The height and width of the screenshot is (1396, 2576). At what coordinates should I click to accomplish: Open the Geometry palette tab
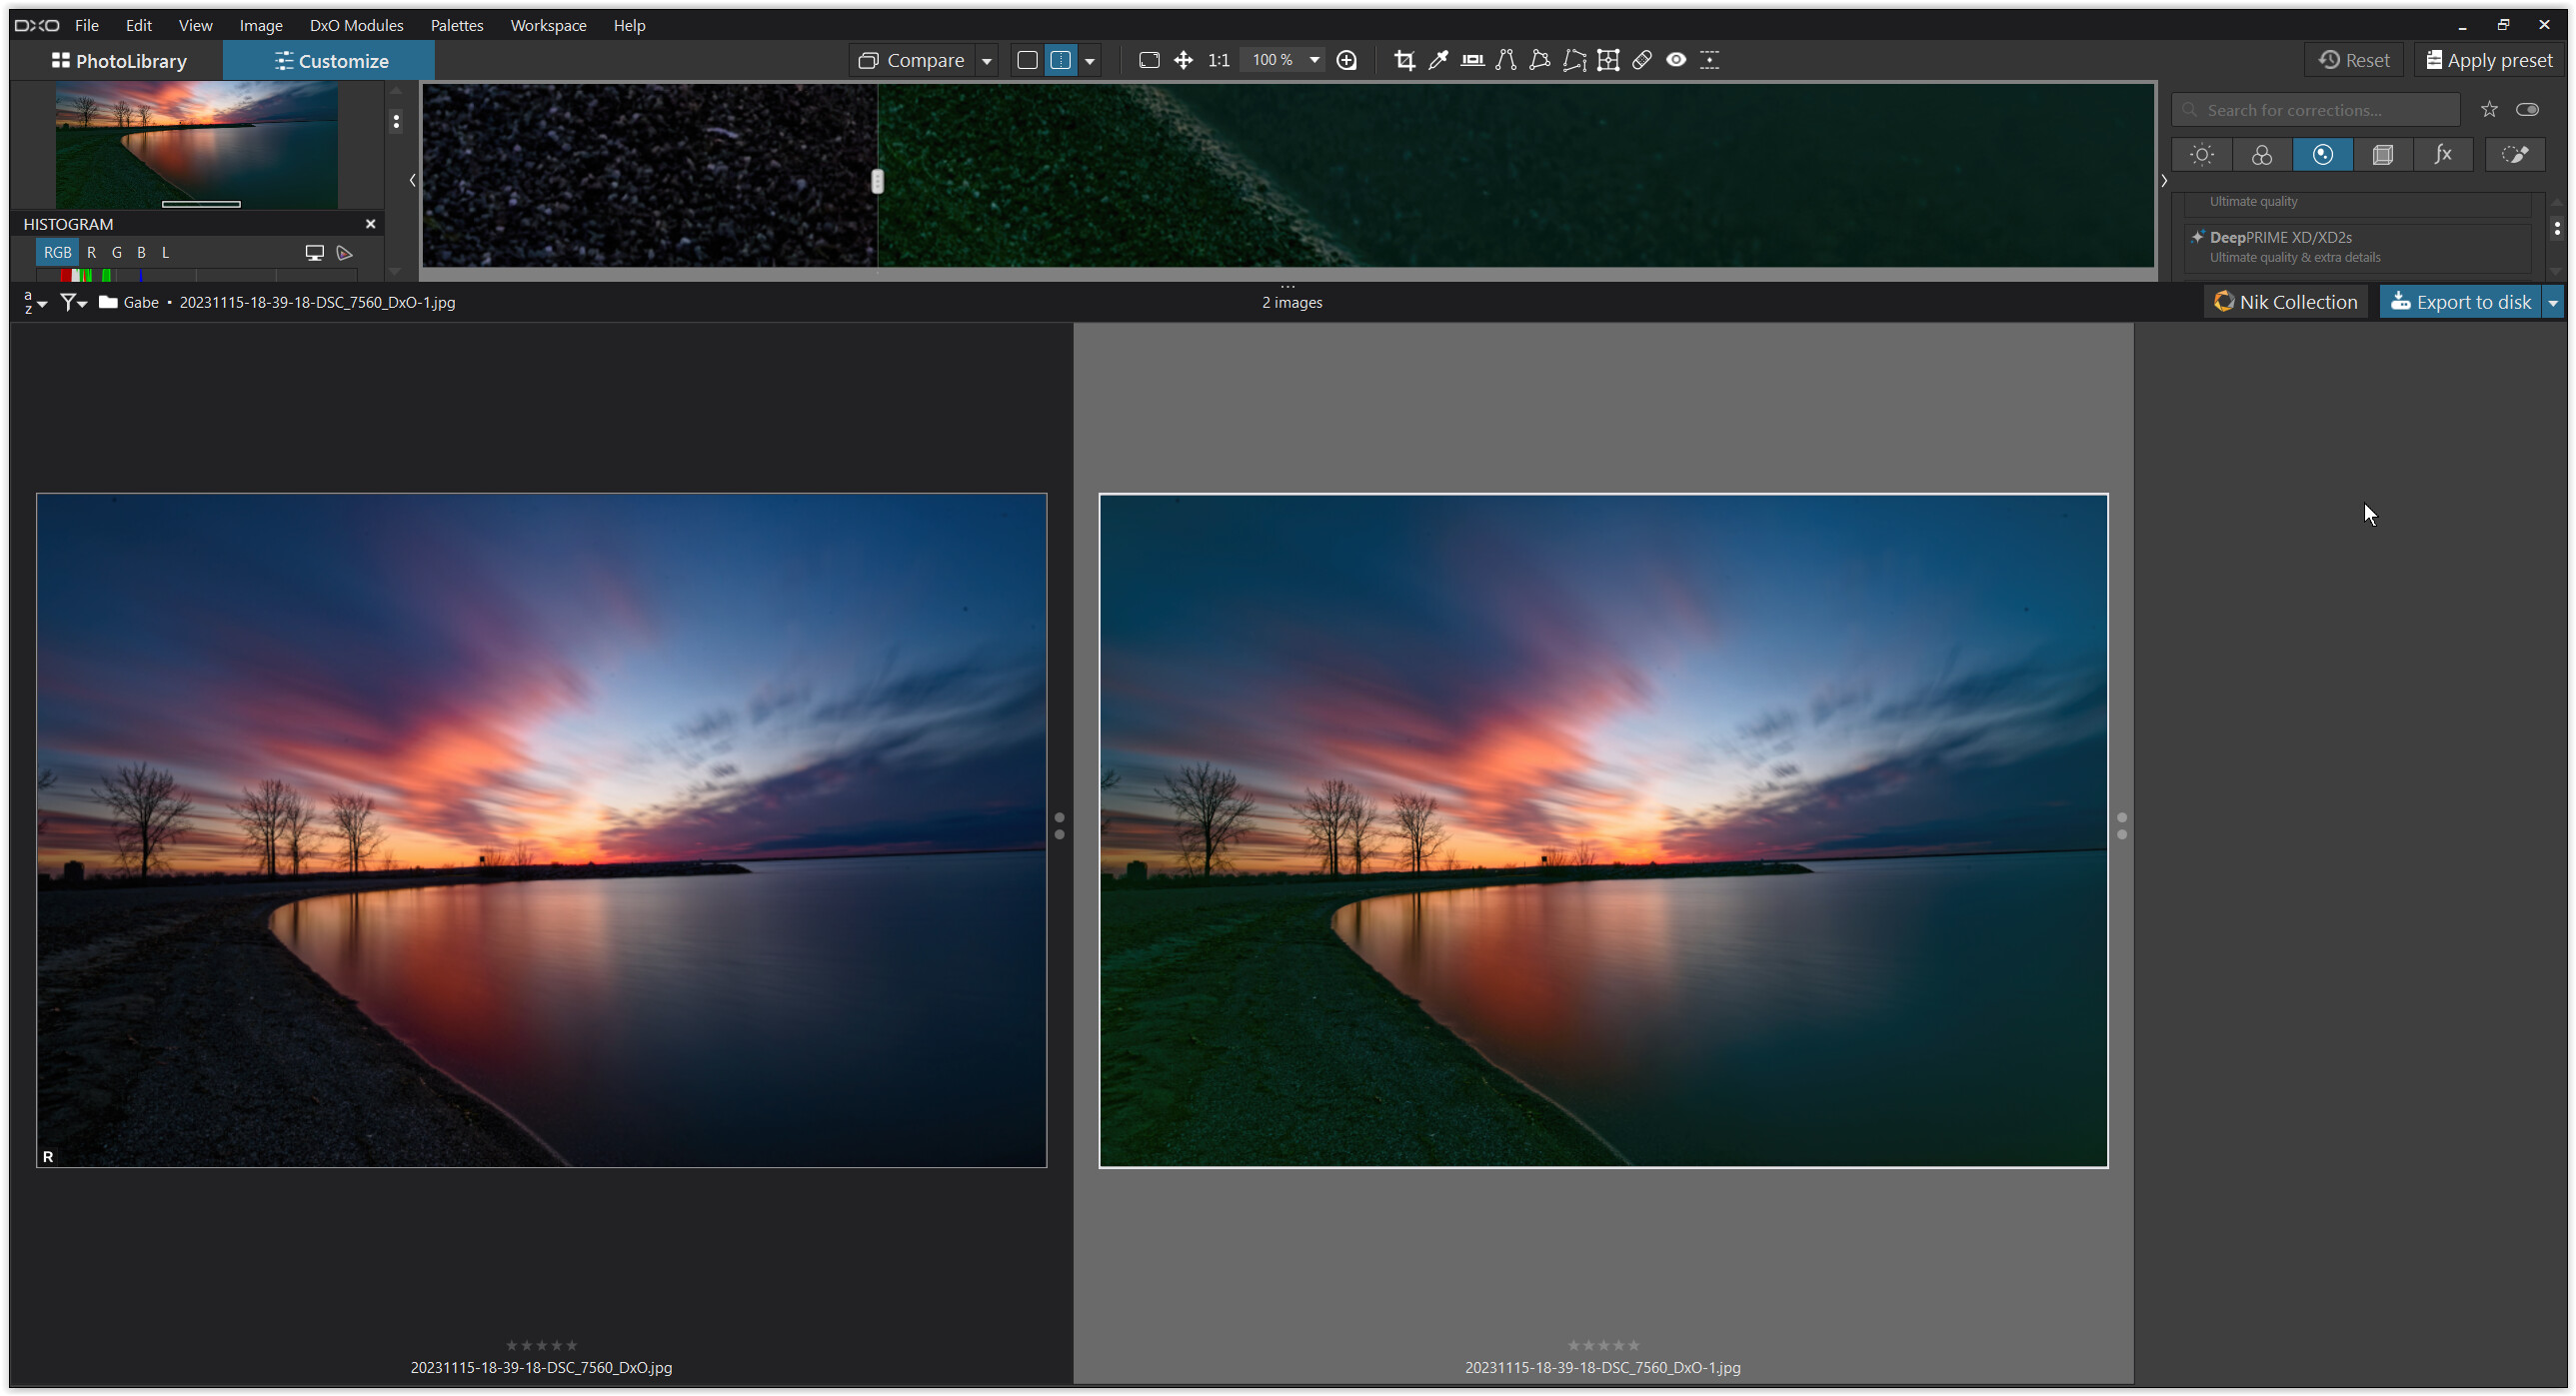(2382, 155)
